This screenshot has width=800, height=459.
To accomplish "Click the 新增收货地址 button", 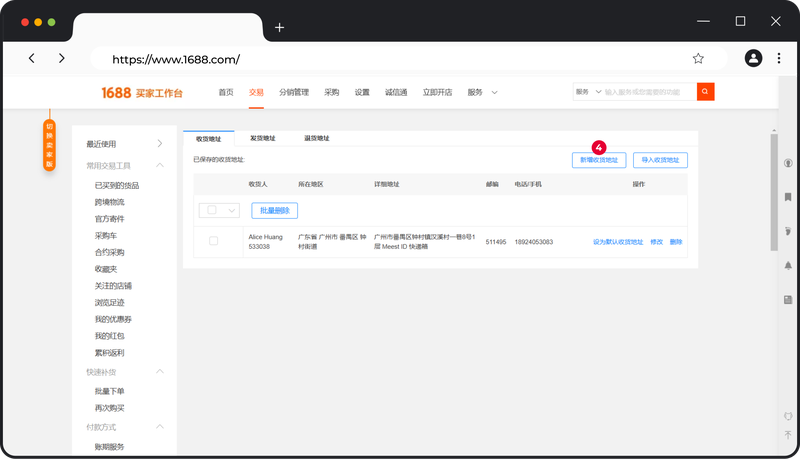I will tap(598, 160).
